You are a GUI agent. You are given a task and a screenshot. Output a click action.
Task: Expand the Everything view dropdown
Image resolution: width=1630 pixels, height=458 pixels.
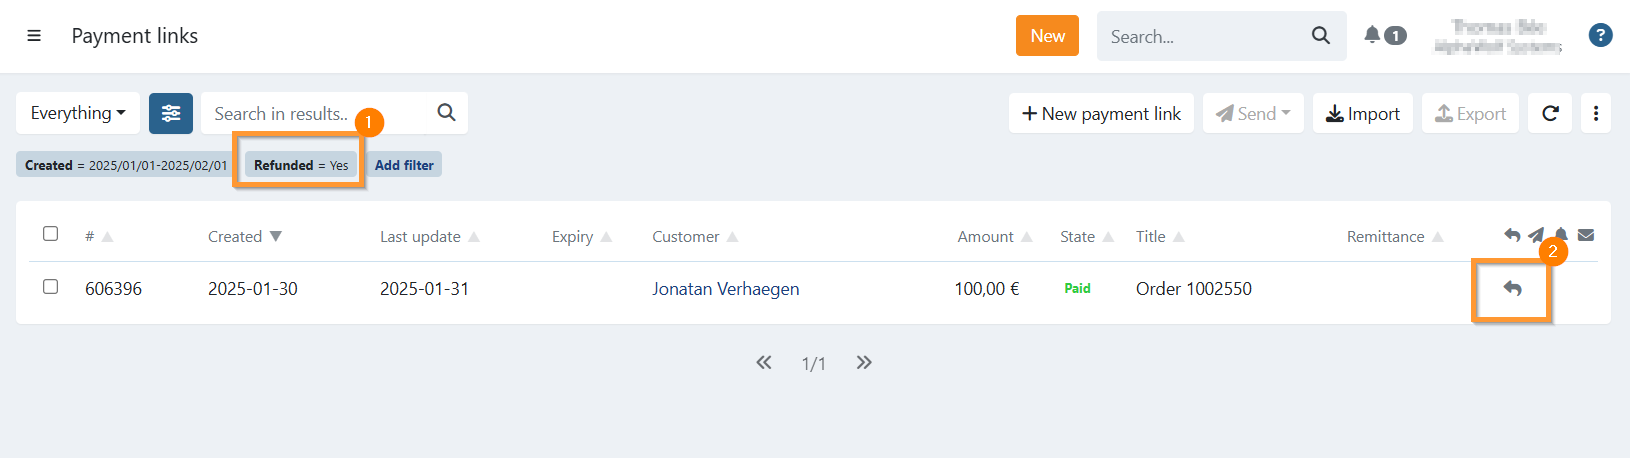click(78, 113)
